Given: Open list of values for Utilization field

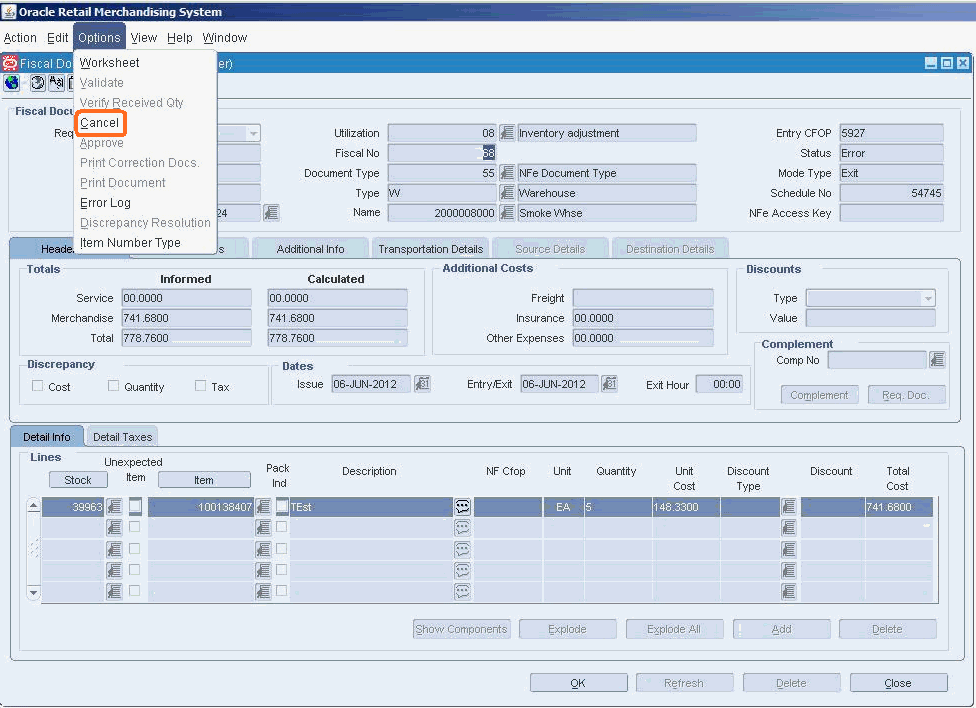Looking at the screenshot, I should coord(507,133).
